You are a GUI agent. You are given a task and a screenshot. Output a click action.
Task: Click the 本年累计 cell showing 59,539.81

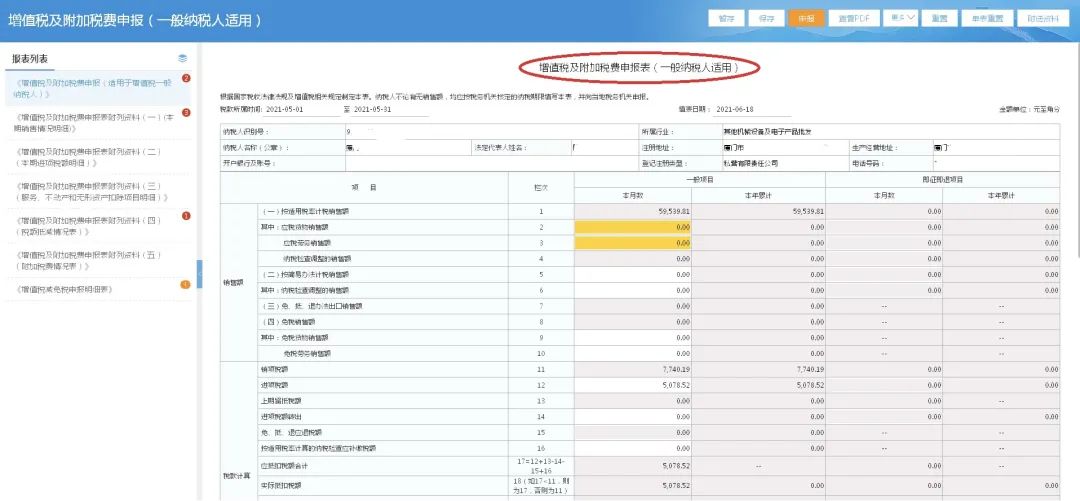point(758,212)
